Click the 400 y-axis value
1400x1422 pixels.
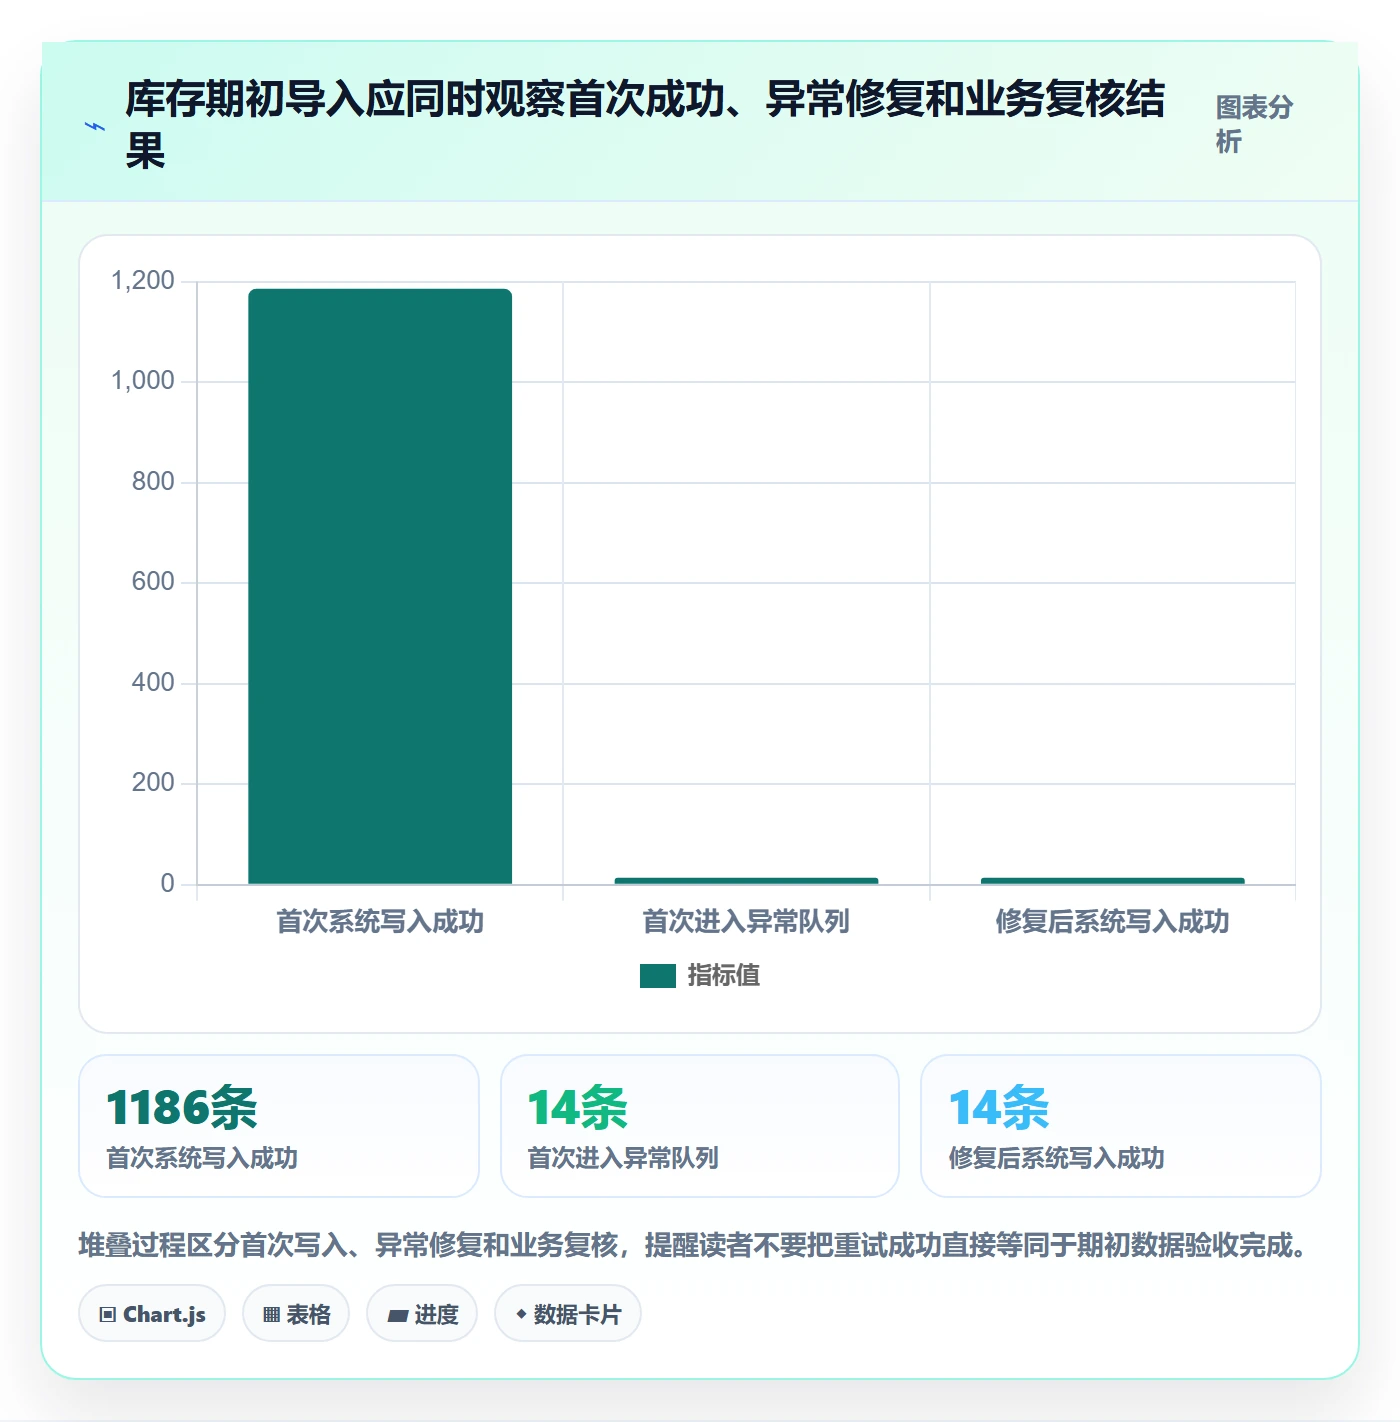coord(153,683)
